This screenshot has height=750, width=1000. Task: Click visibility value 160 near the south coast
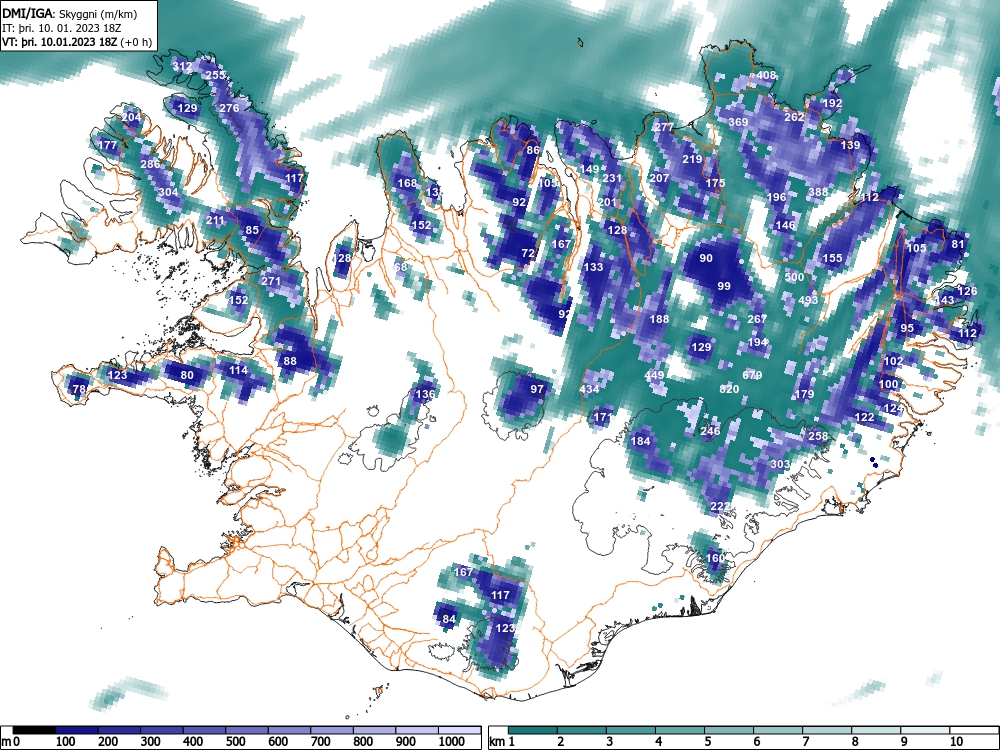(x=715, y=558)
